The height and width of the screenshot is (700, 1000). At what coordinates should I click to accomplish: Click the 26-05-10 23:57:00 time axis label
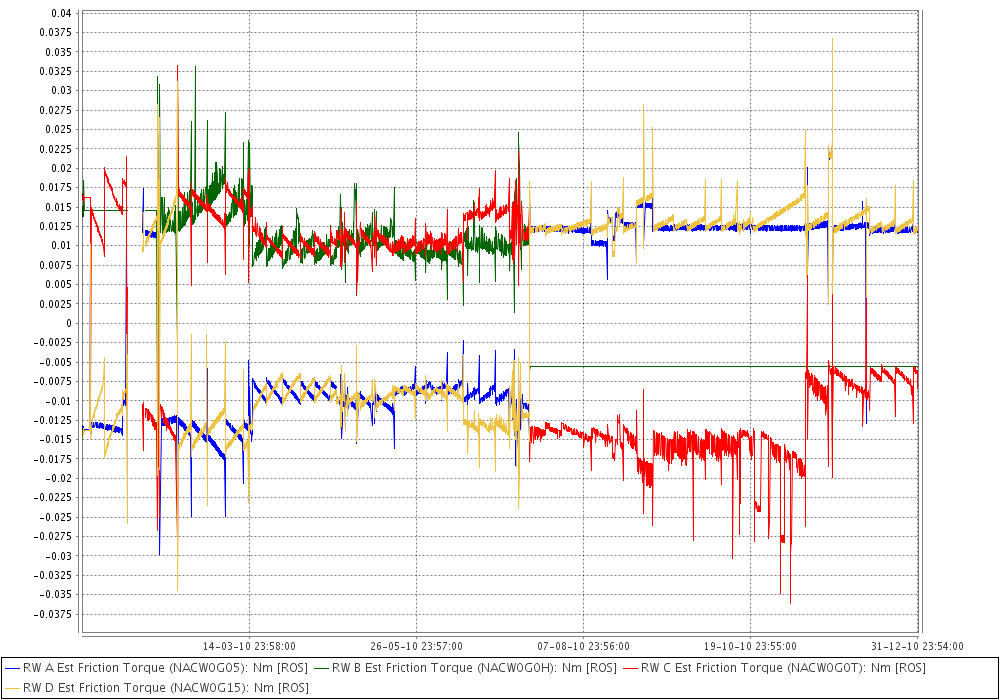point(416,646)
